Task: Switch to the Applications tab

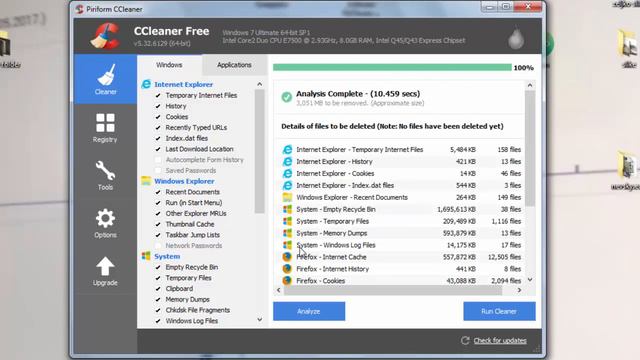Action: click(234, 65)
